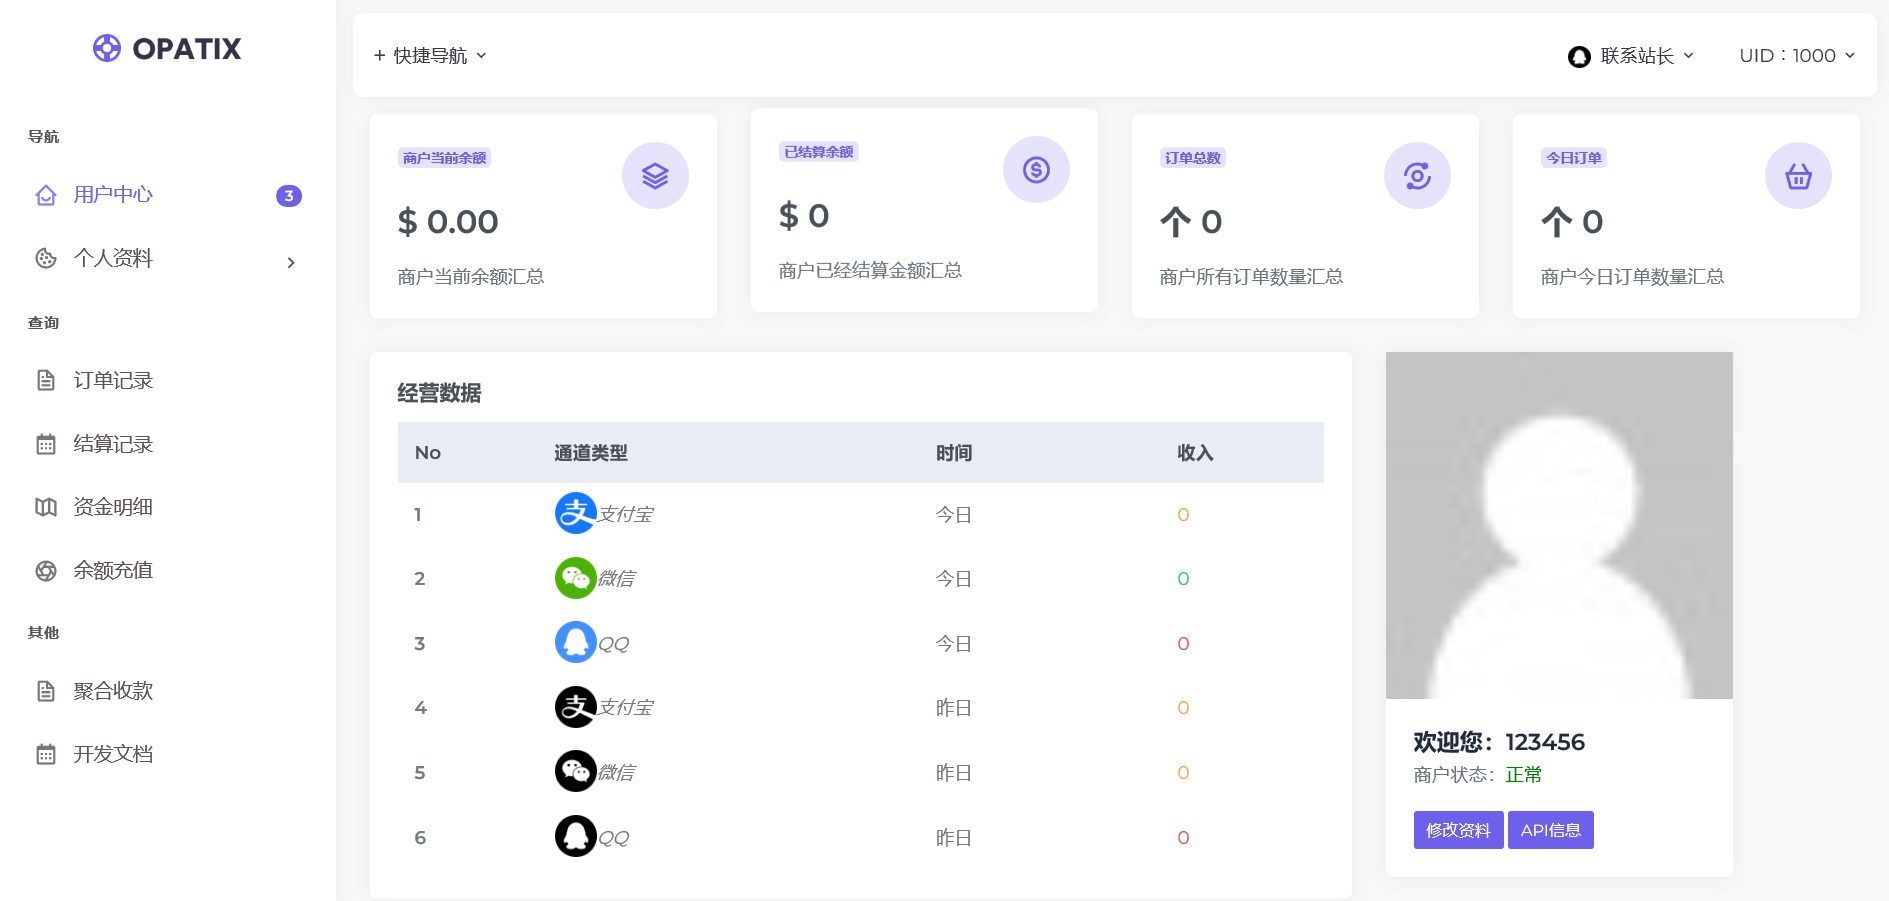Image resolution: width=1889 pixels, height=901 pixels.
Task: Click the refresh icon on 订单总数 card
Action: pos(1415,175)
